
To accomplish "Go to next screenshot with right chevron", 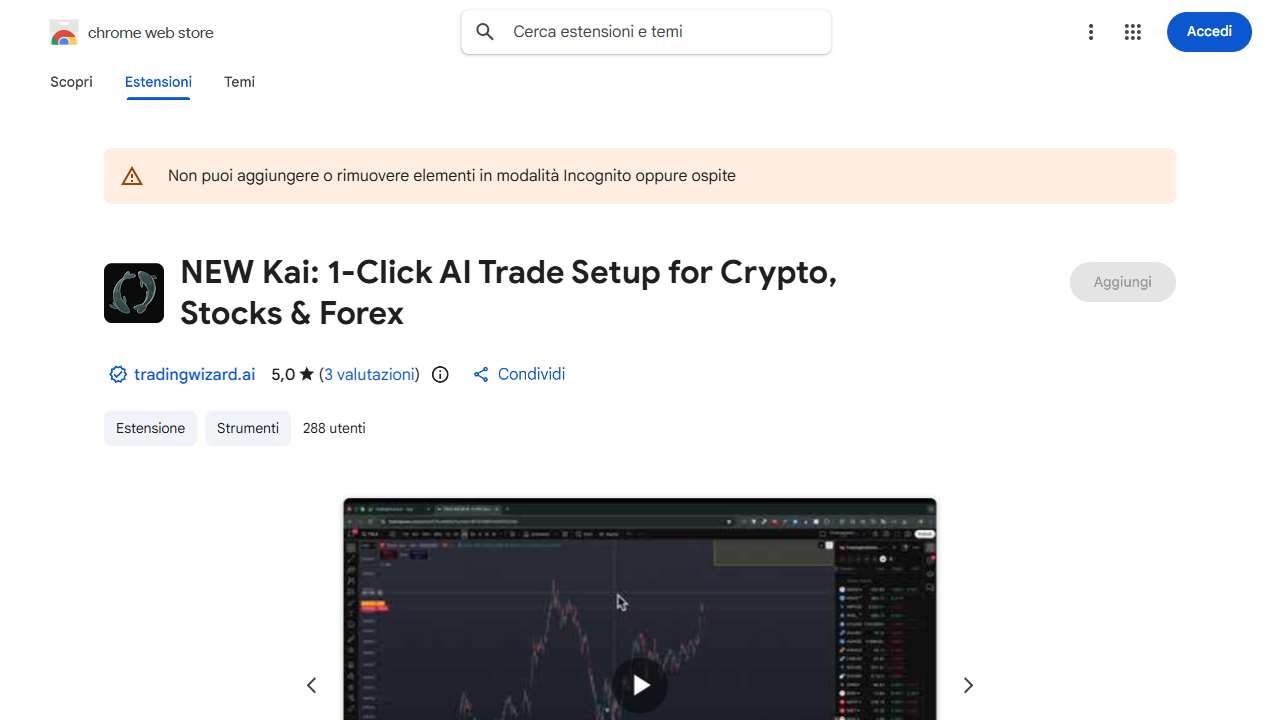I will (x=968, y=685).
